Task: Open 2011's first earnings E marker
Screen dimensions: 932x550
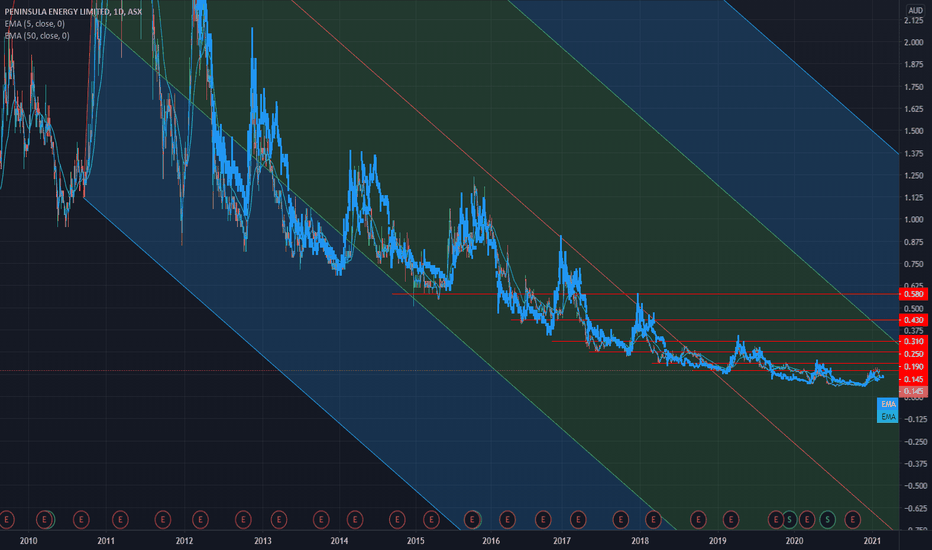Action: click(x=120, y=520)
